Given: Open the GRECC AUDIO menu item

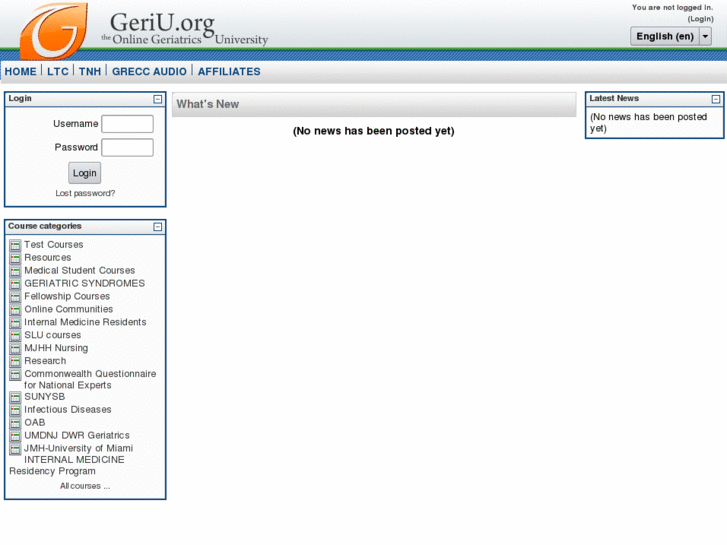Looking at the screenshot, I should click(149, 71).
